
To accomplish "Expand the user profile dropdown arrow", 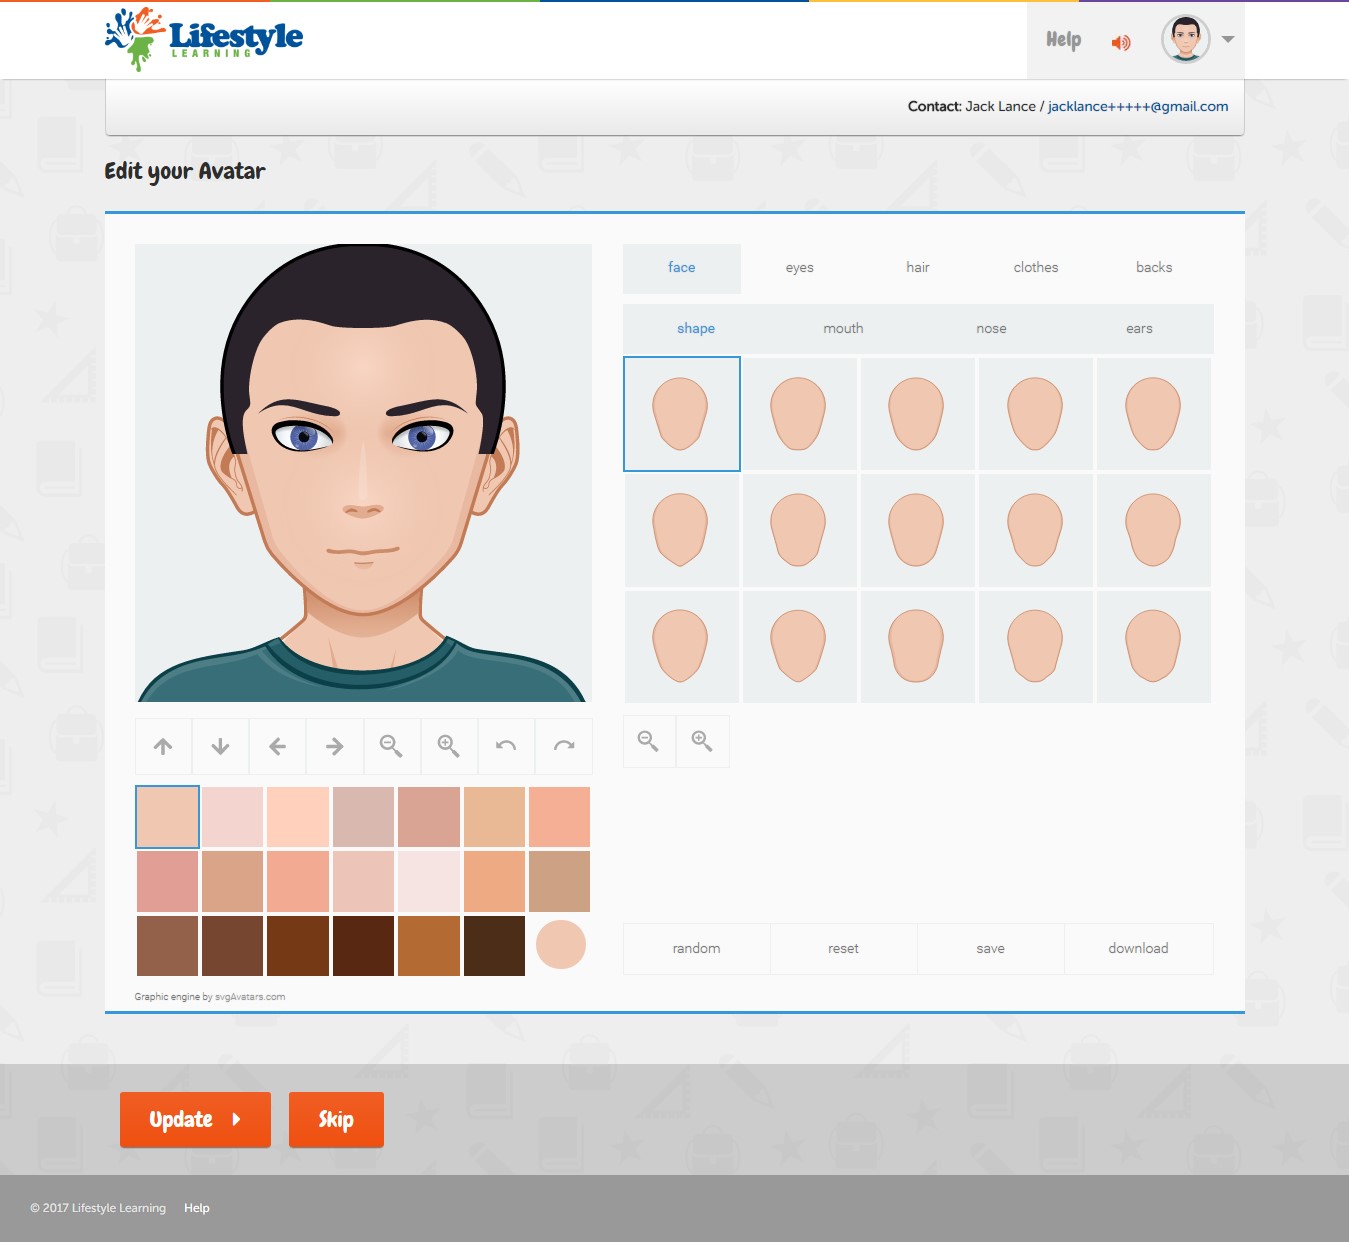I will (x=1228, y=40).
